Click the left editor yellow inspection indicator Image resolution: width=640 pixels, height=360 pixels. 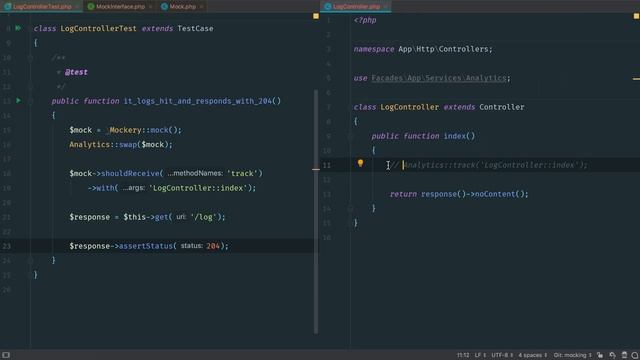click(x=316, y=16)
